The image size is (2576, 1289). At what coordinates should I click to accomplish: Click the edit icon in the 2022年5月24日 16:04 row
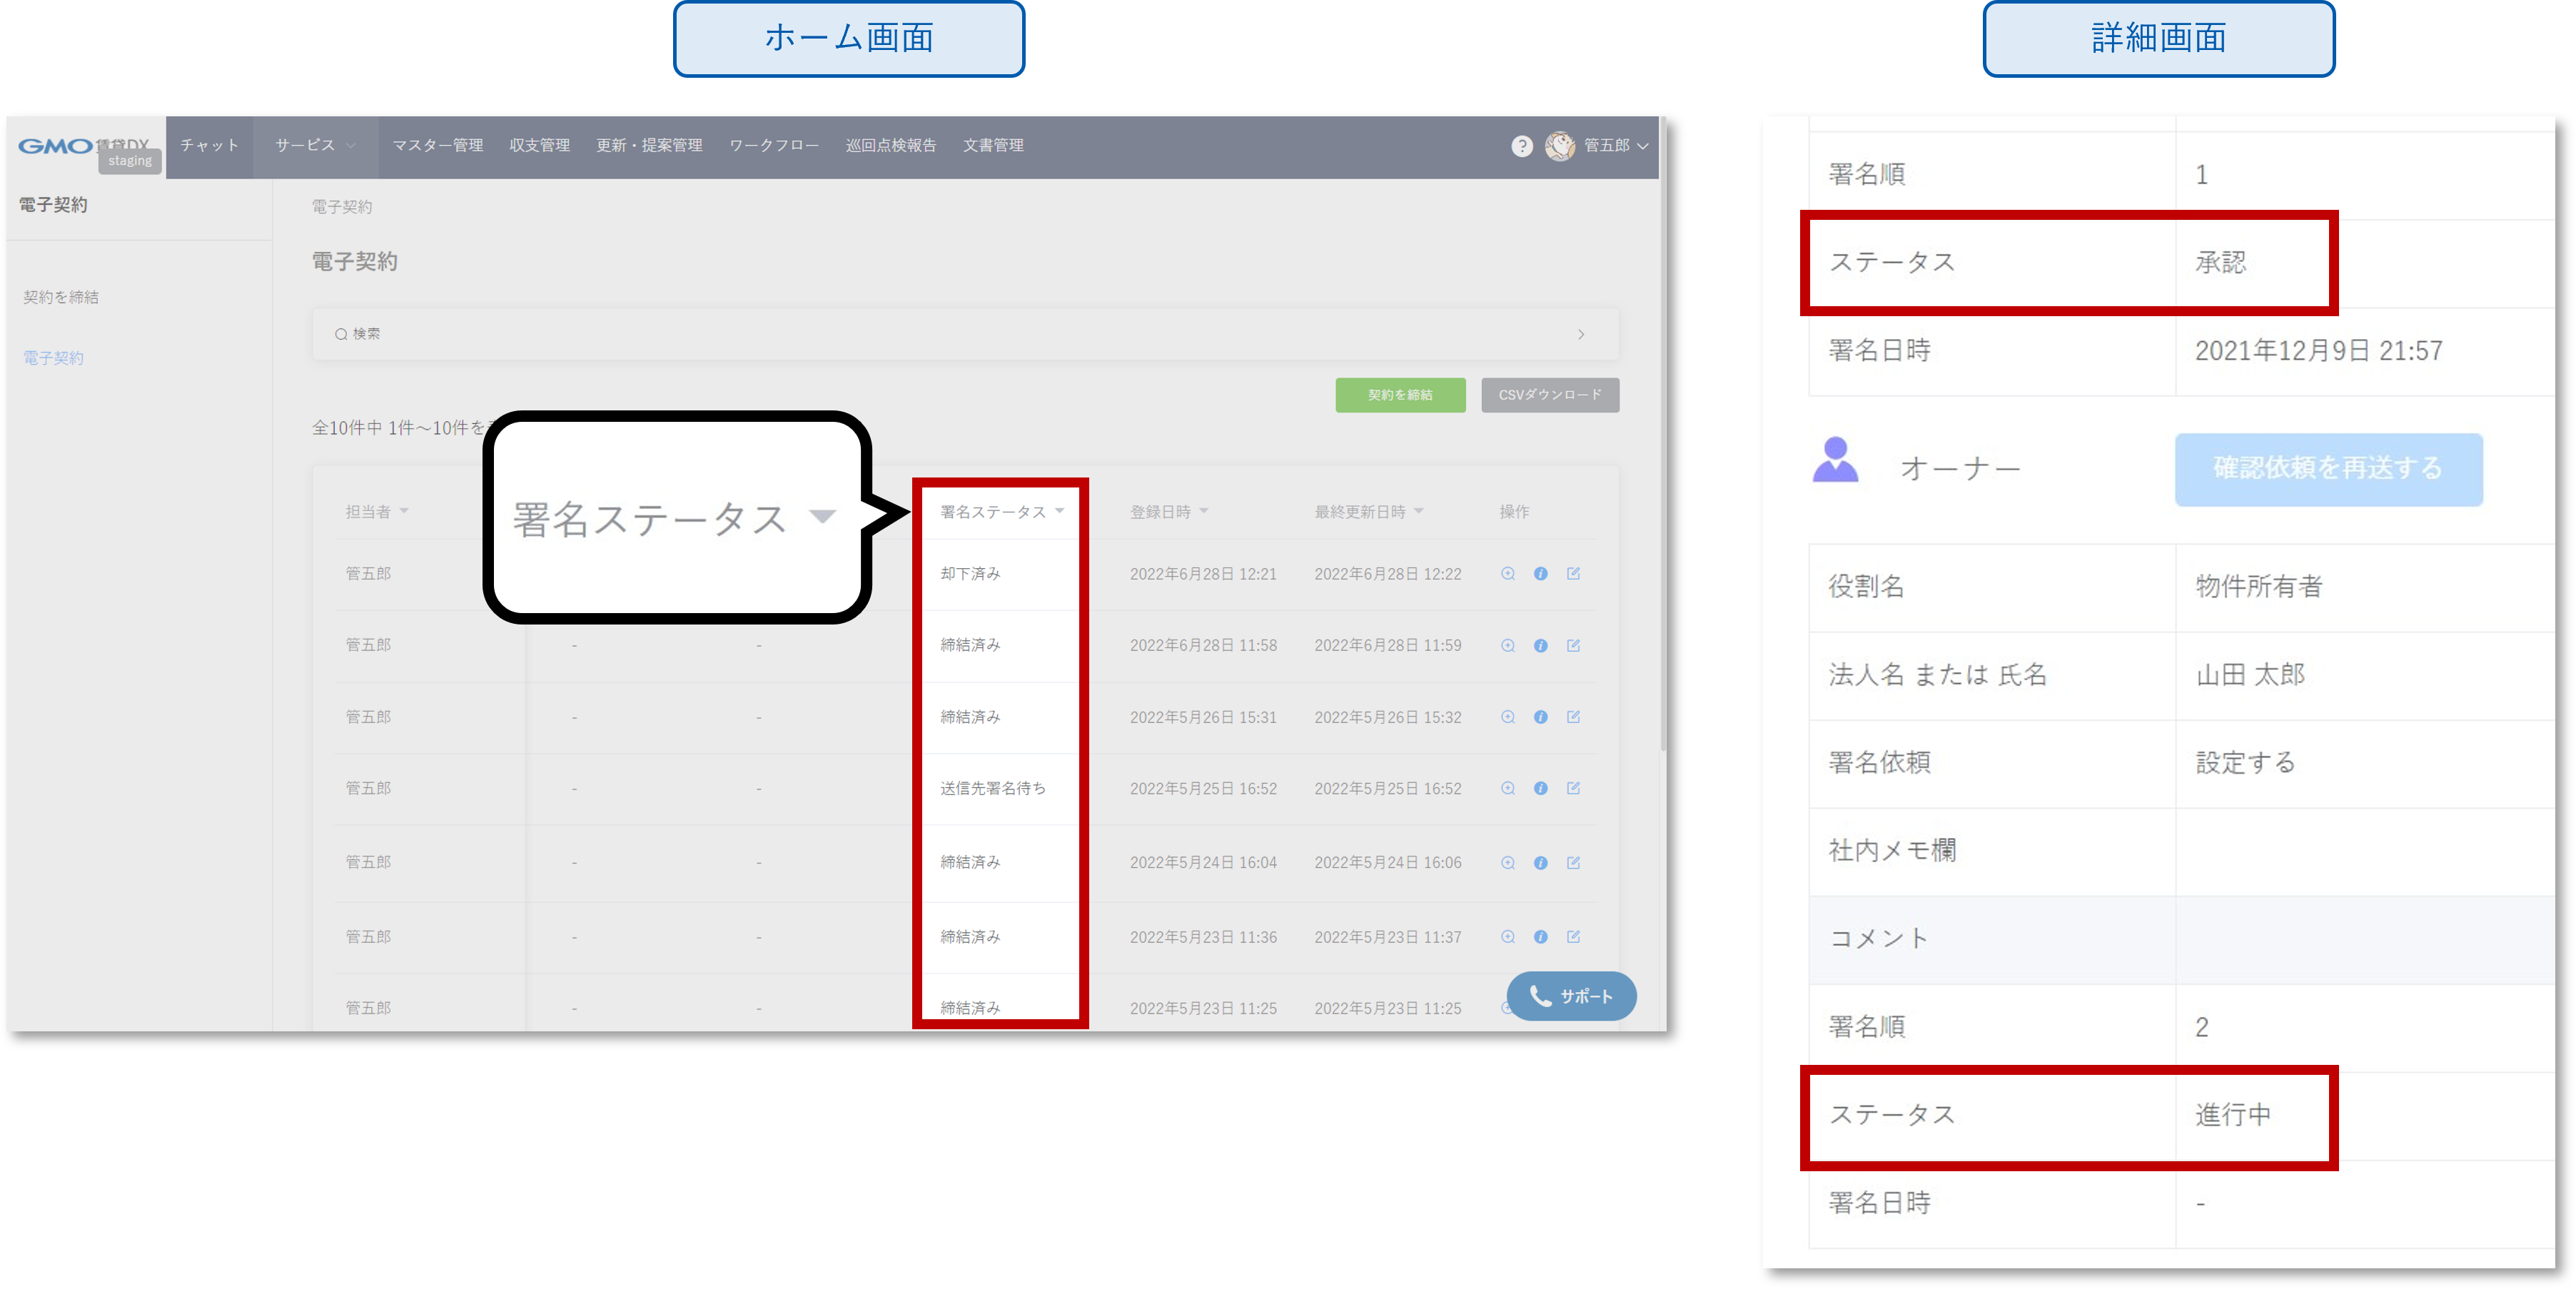1573,862
